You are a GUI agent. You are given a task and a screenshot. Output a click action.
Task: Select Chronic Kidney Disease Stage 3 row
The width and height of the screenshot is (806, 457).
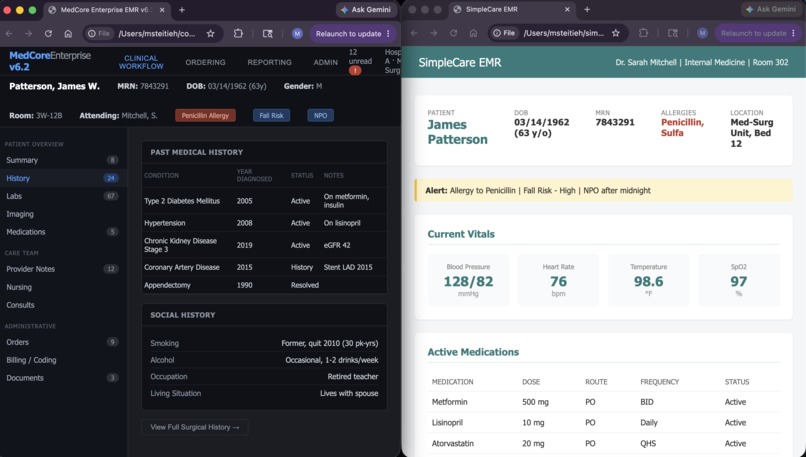[264, 245]
